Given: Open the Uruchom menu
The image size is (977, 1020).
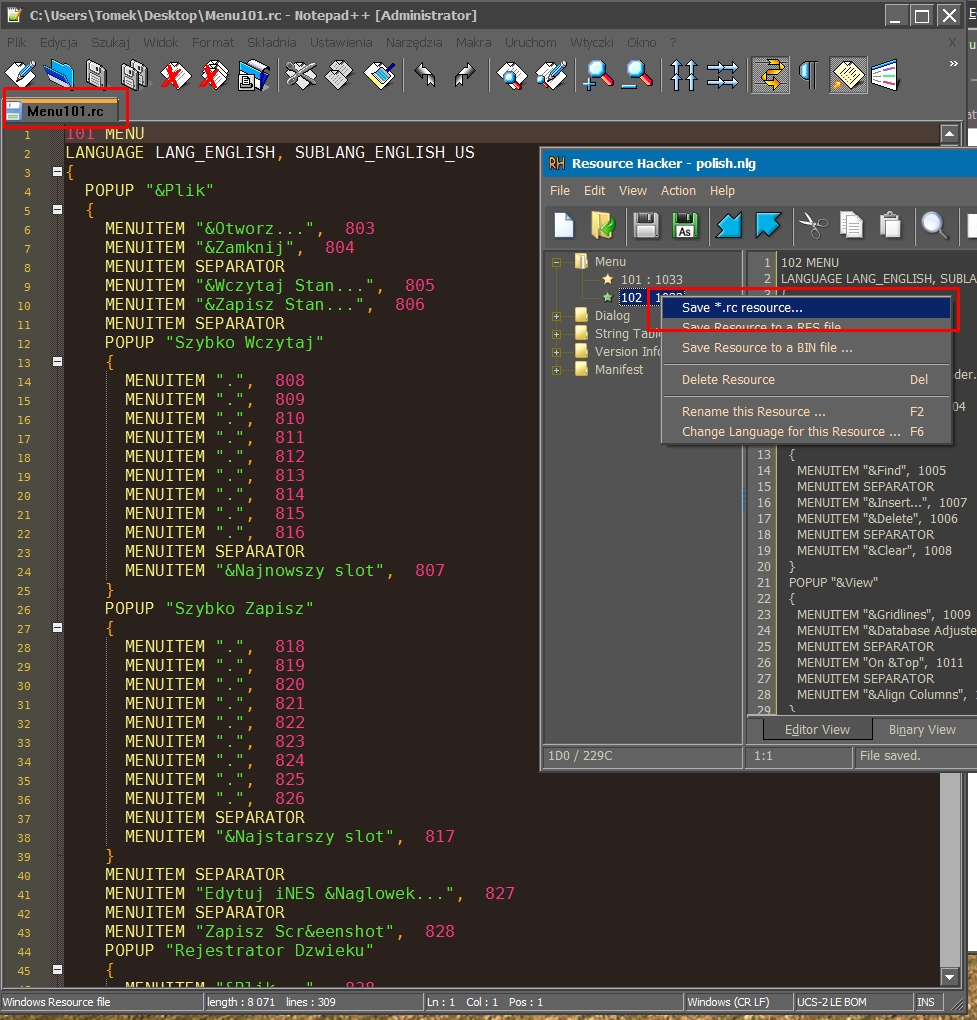Looking at the screenshot, I should (x=531, y=42).
